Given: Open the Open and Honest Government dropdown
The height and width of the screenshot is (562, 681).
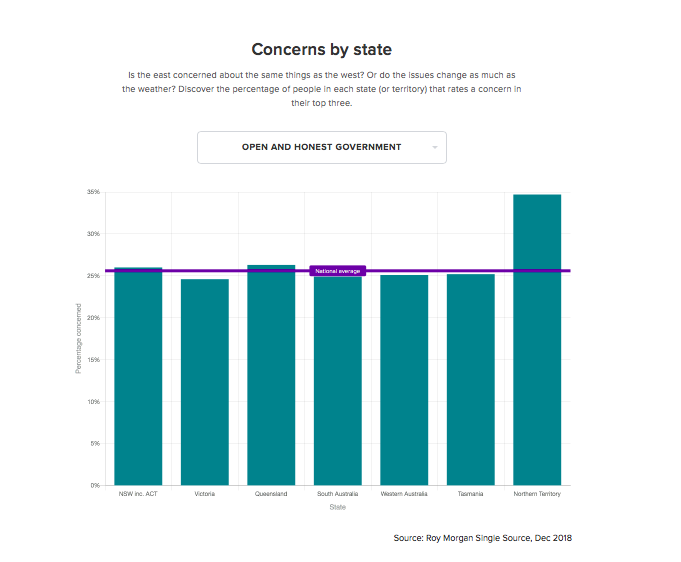Looking at the screenshot, I should tap(321, 147).
